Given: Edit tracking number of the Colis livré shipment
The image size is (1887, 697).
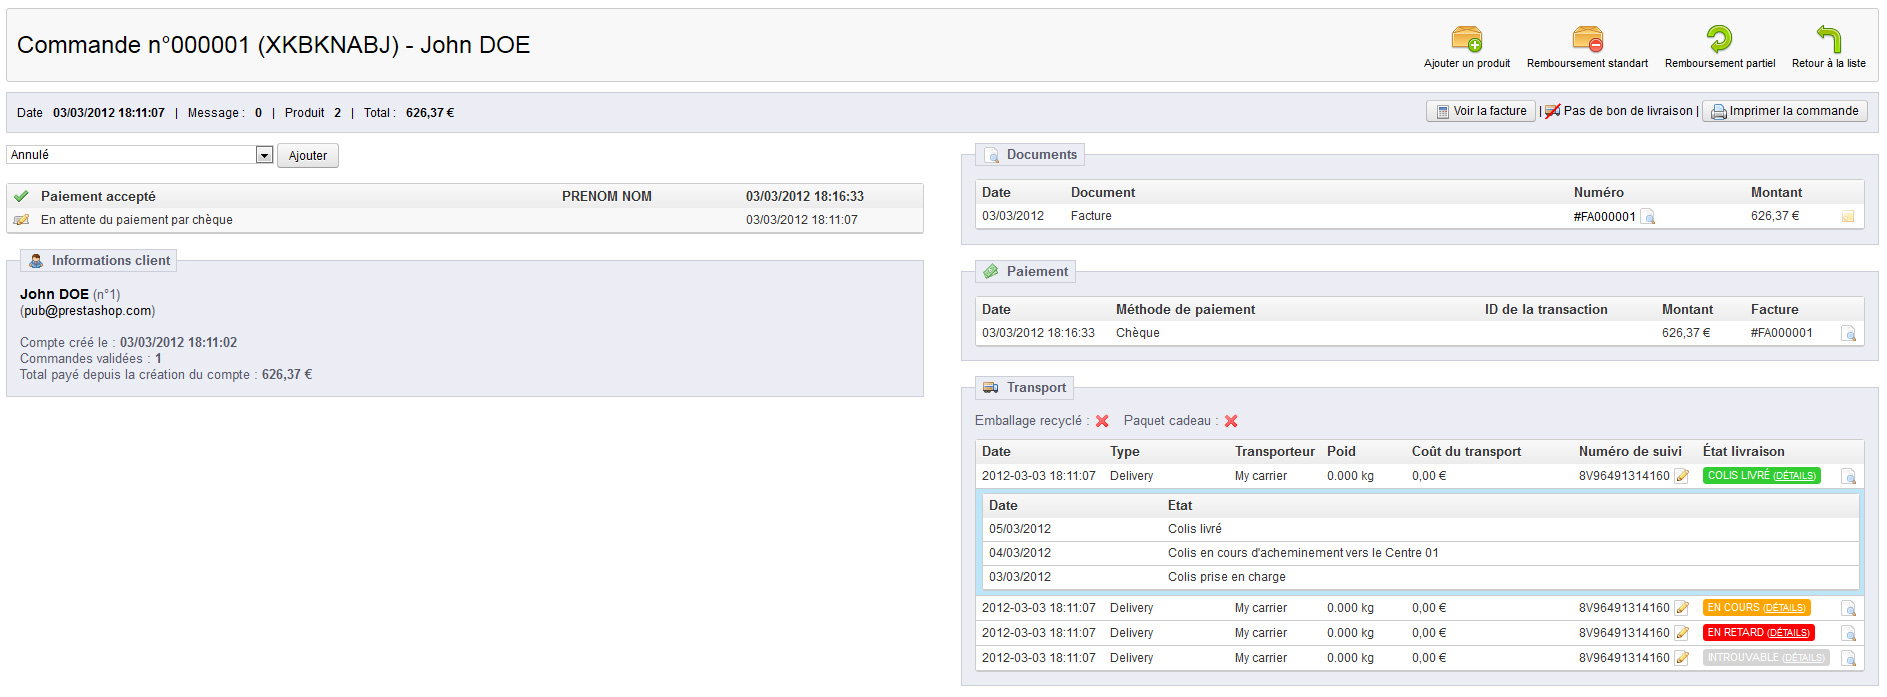Looking at the screenshot, I should tap(1682, 477).
